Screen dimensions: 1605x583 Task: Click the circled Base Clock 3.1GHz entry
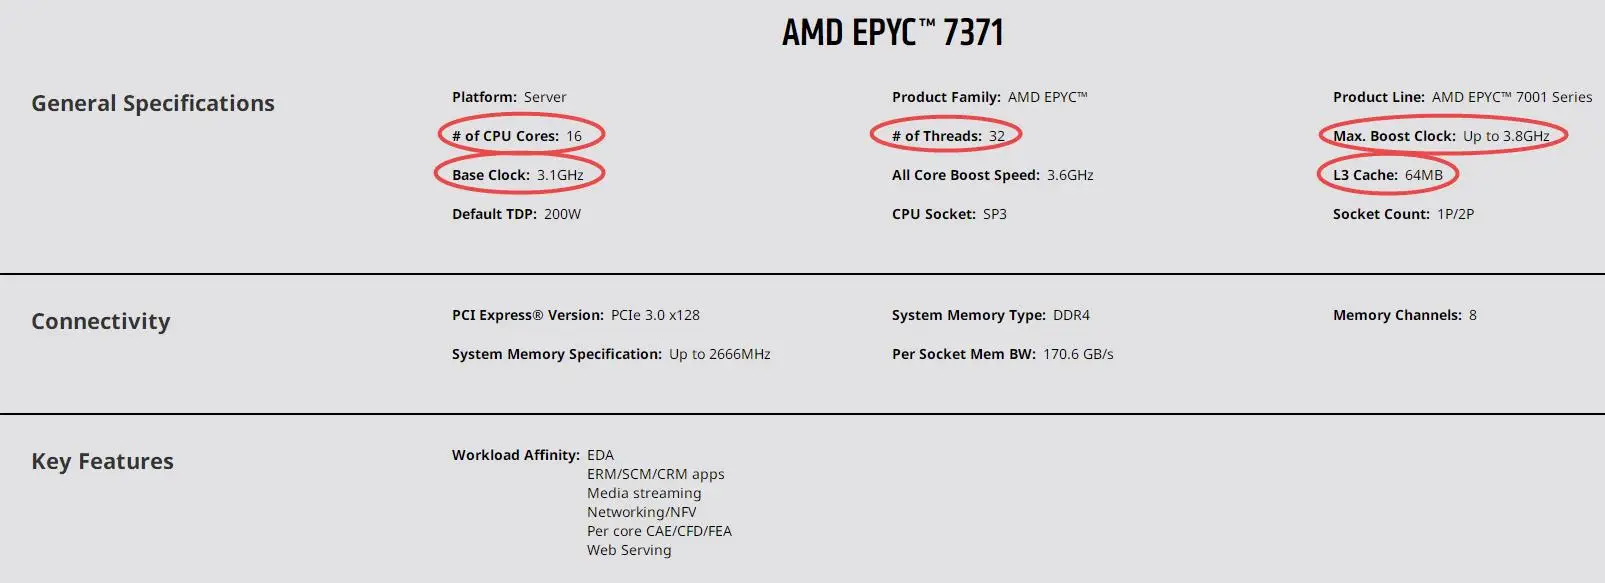[518, 175]
